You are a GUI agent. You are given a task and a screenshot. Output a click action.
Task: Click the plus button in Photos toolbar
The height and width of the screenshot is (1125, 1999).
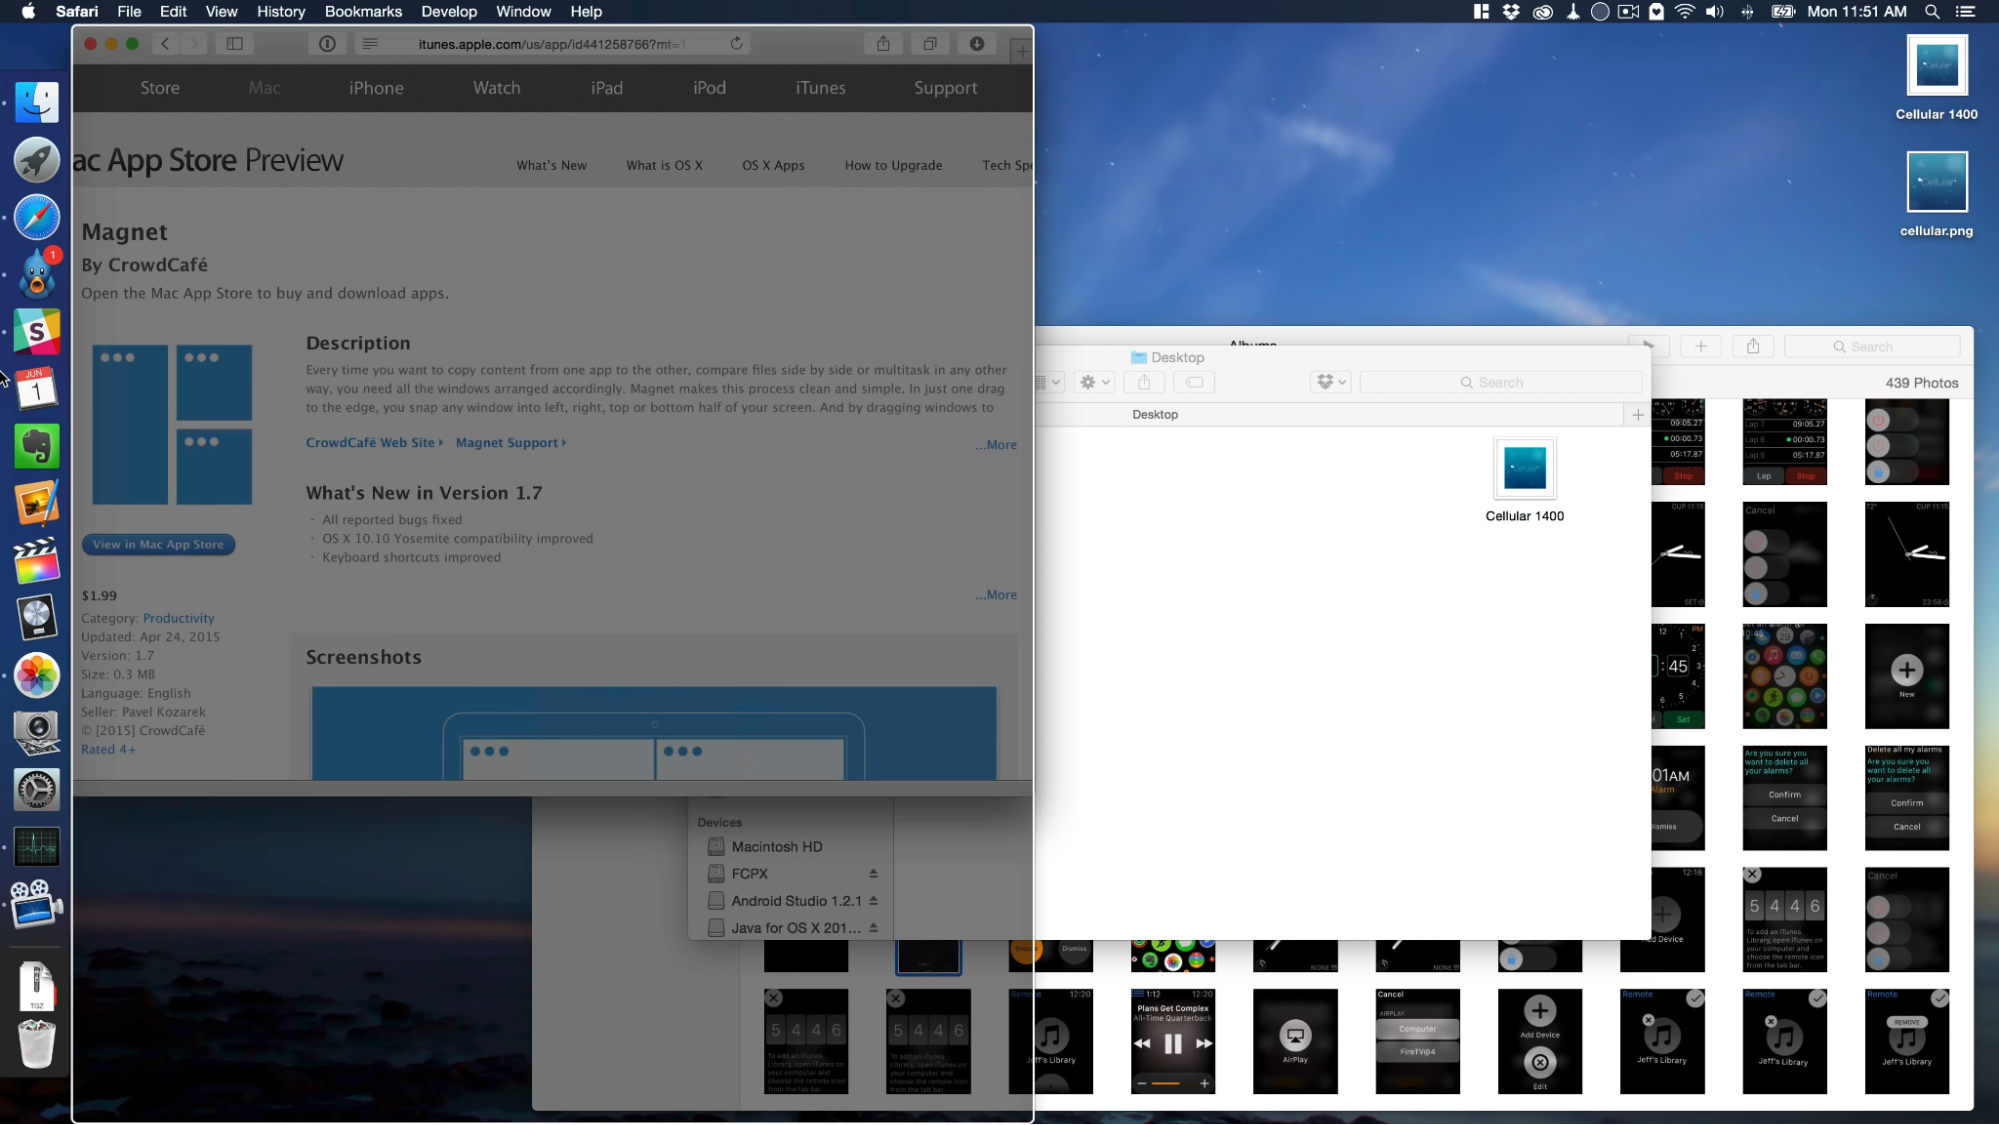tap(1701, 346)
